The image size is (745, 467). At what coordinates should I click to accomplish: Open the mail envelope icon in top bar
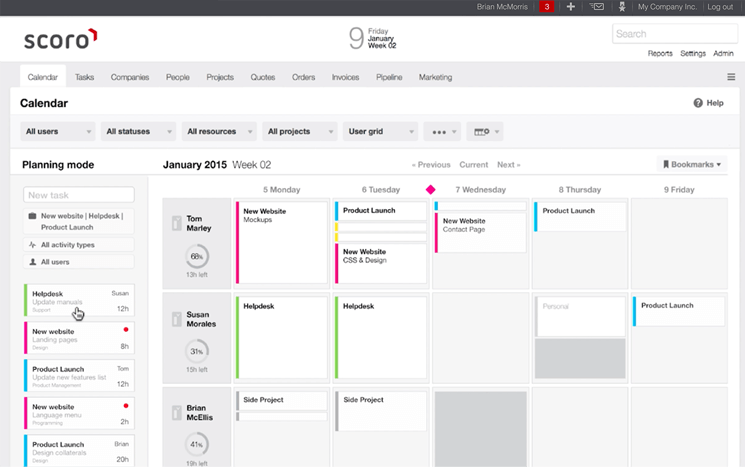597,7
